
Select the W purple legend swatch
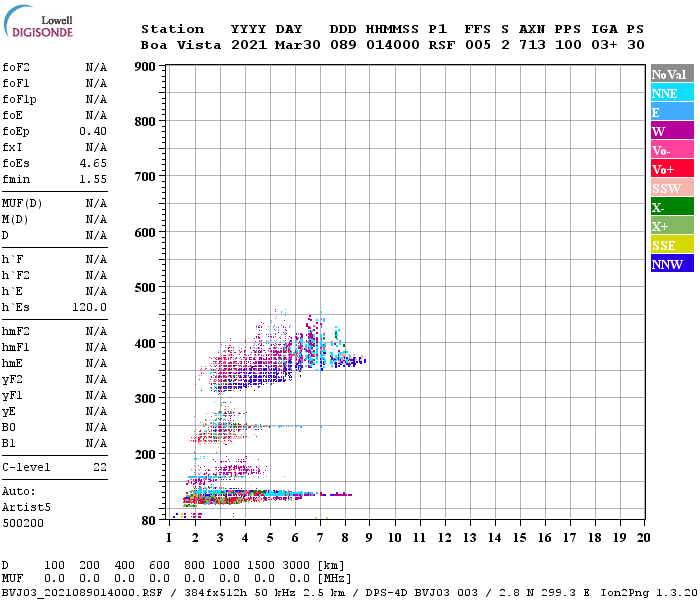tap(672, 131)
